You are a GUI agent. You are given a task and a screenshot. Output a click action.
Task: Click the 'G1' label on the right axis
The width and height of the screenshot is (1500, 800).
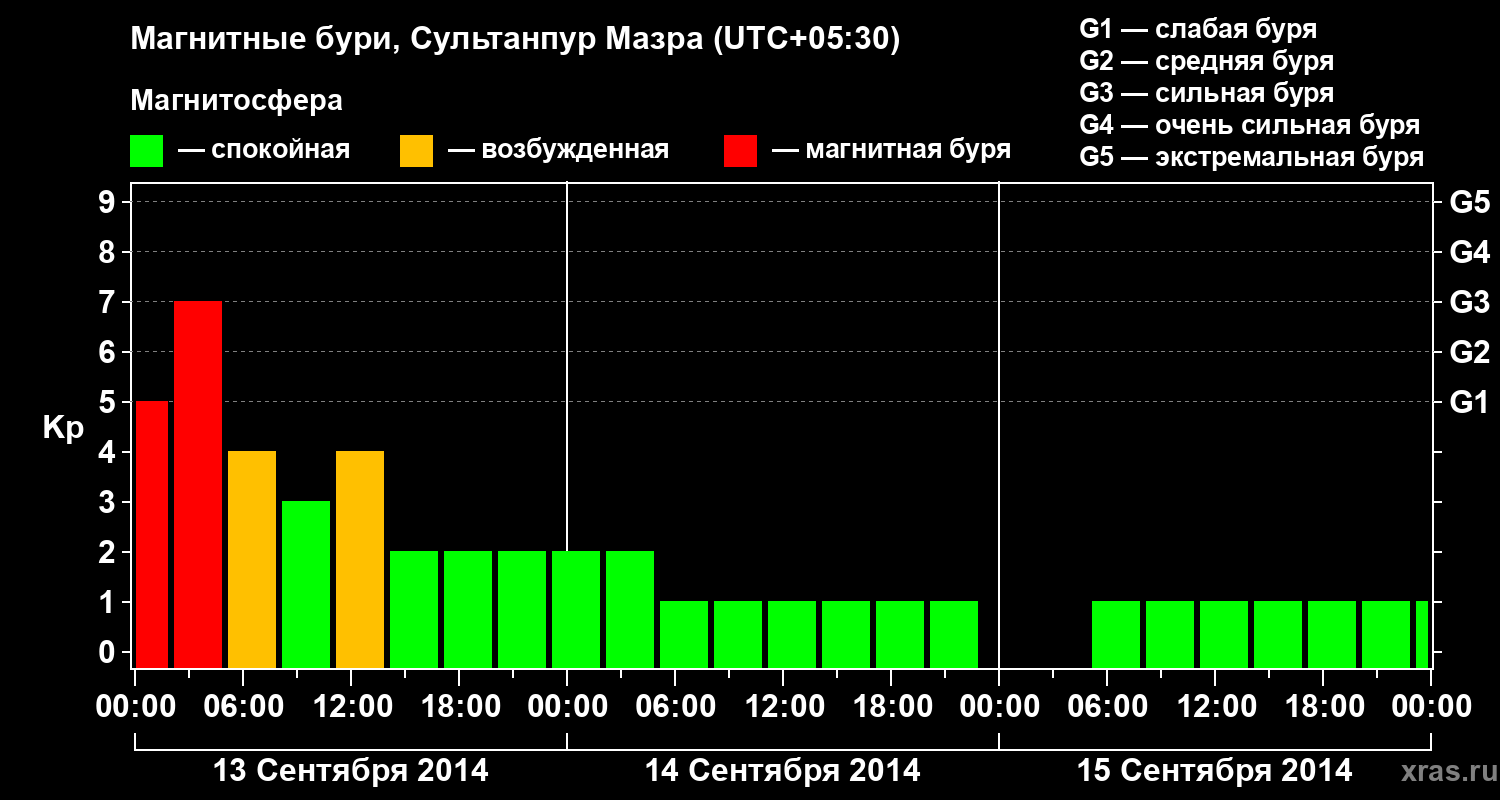click(x=1469, y=402)
